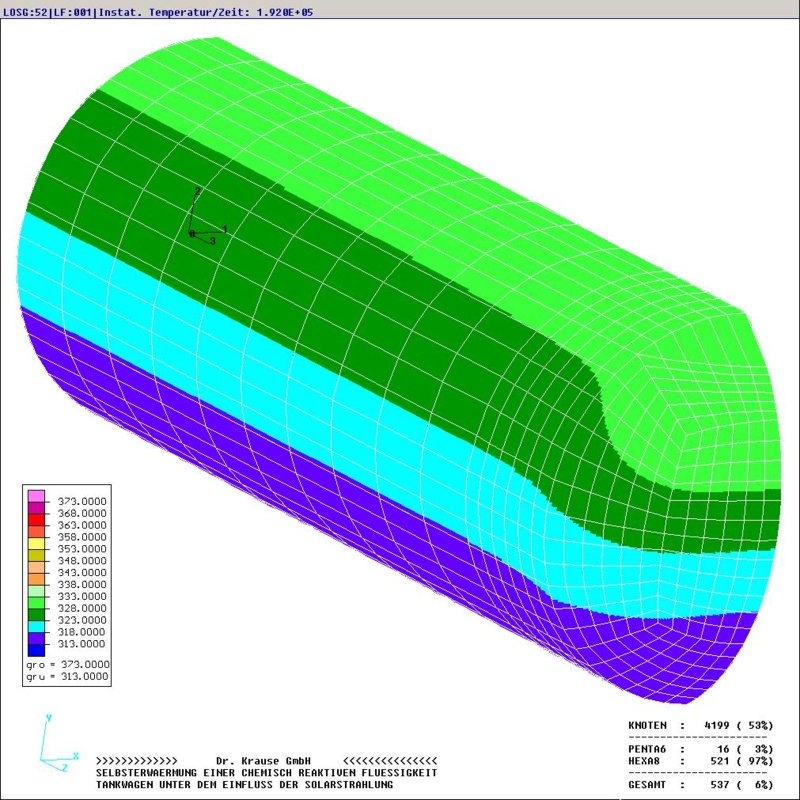Click axis label 2 of local coordinate system
The image size is (800, 800).
(x=198, y=191)
